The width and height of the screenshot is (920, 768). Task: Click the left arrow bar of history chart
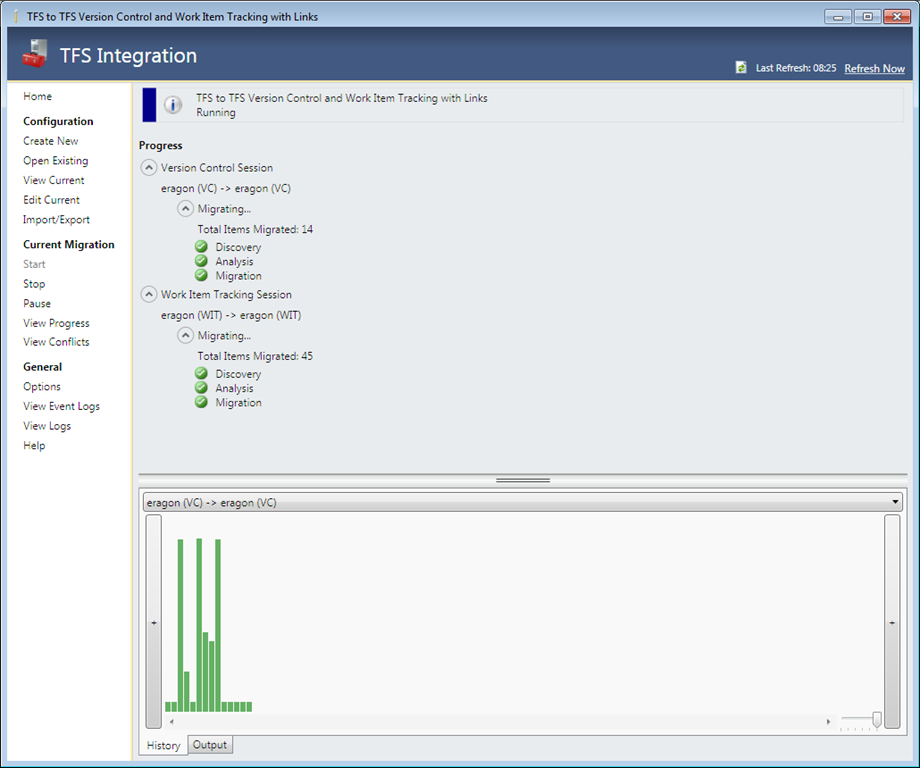[x=153, y=622]
